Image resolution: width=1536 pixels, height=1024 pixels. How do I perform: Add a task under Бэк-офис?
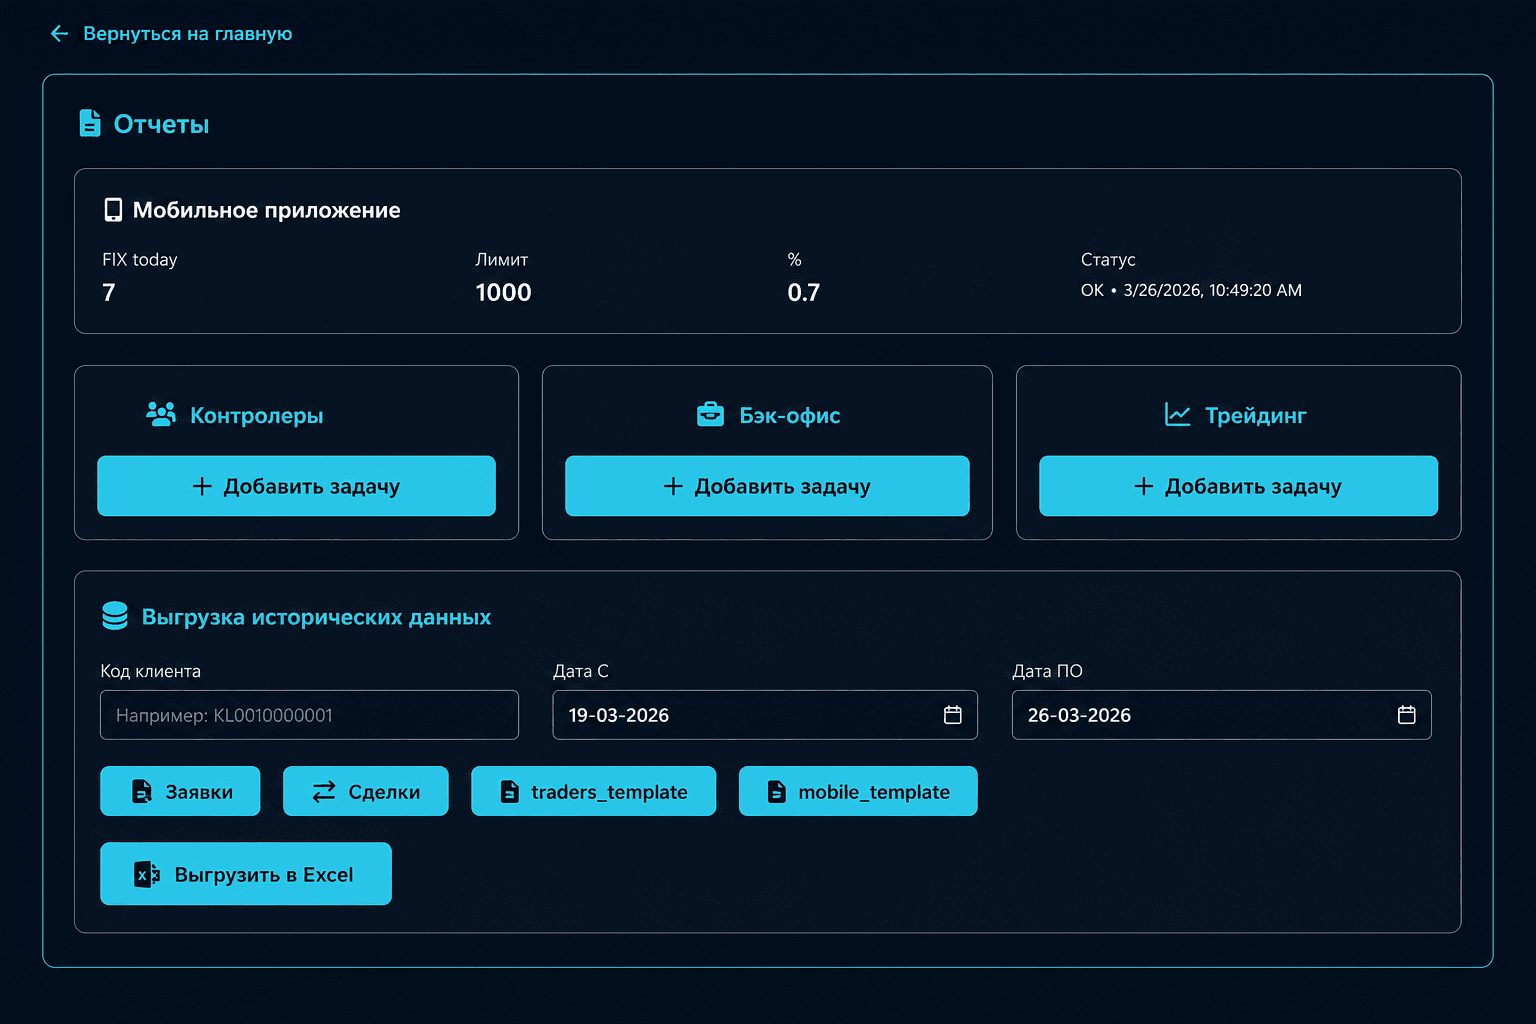(x=767, y=486)
